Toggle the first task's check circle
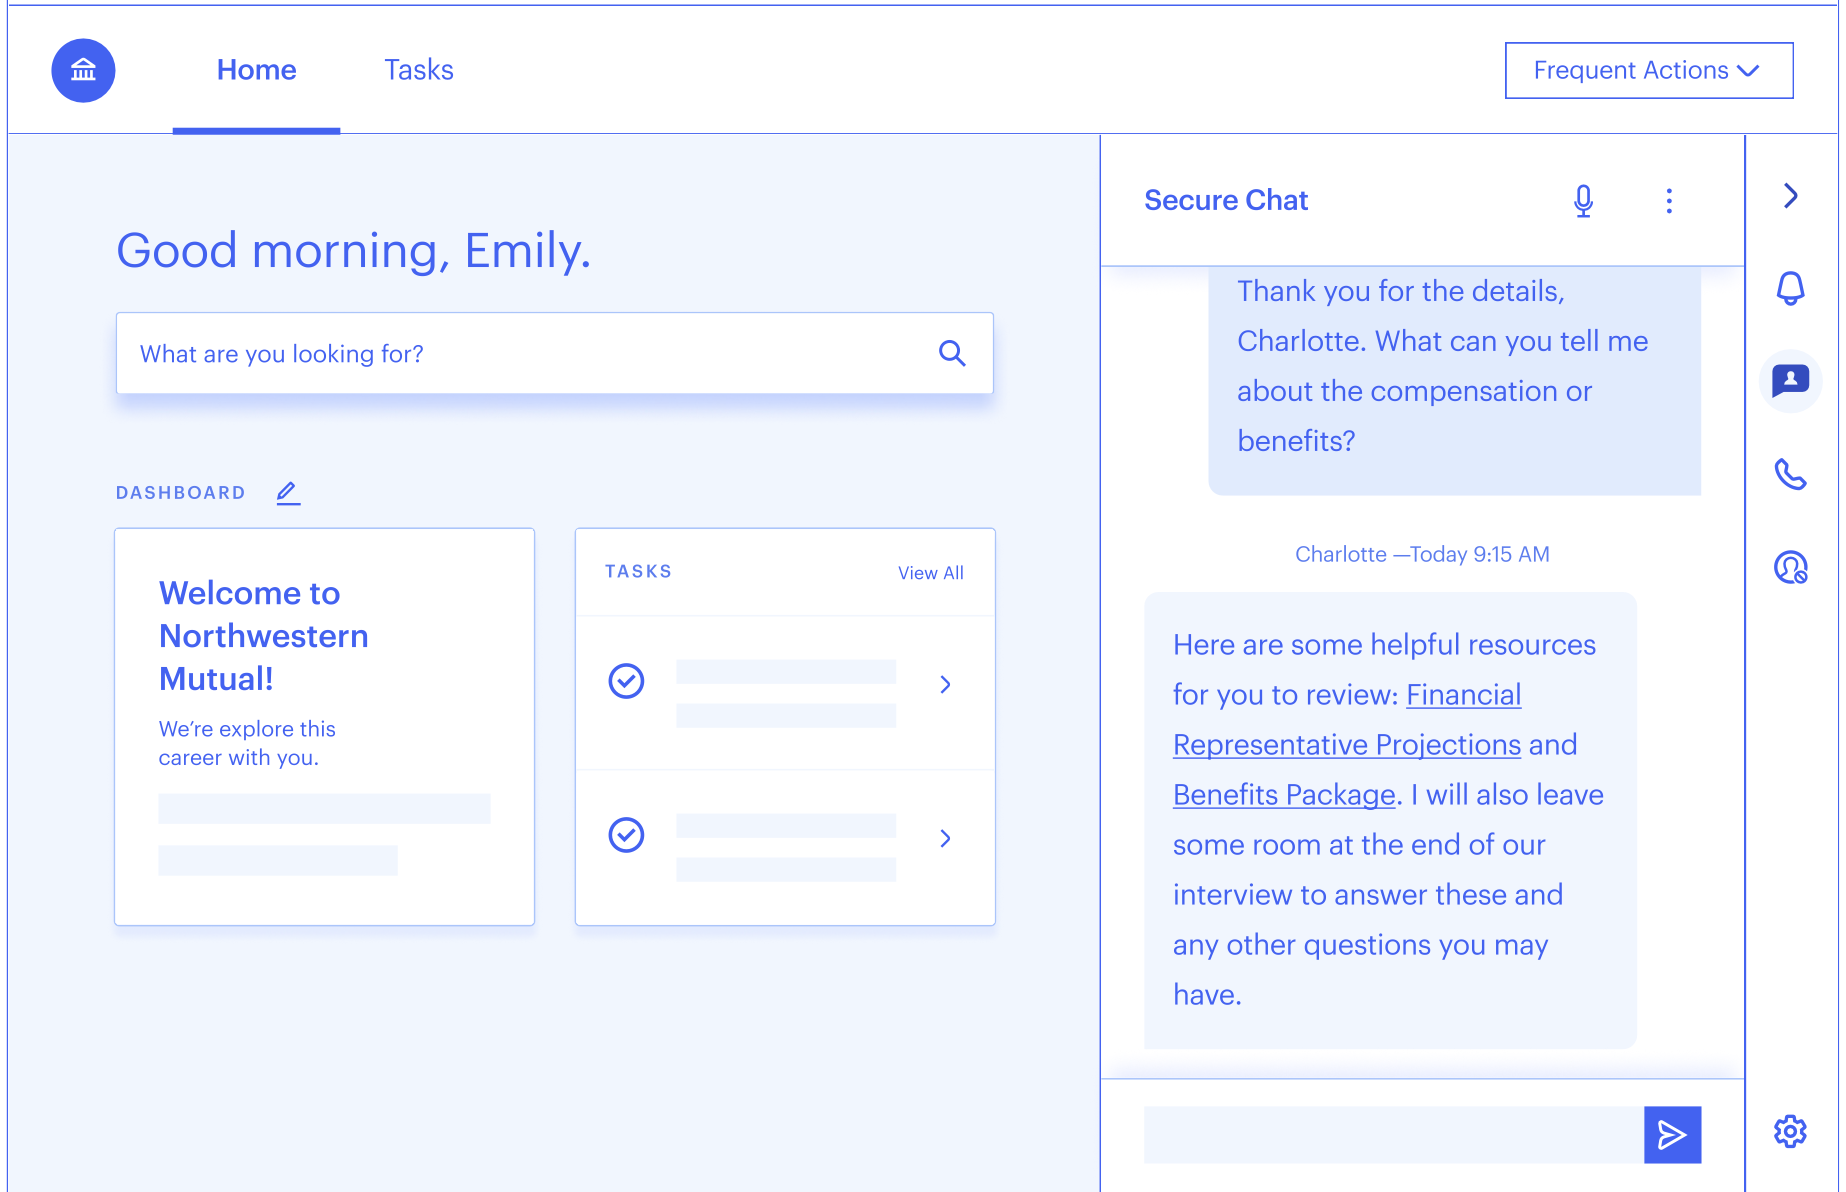The width and height of the screenshot is (1846, 1192). 626,681
